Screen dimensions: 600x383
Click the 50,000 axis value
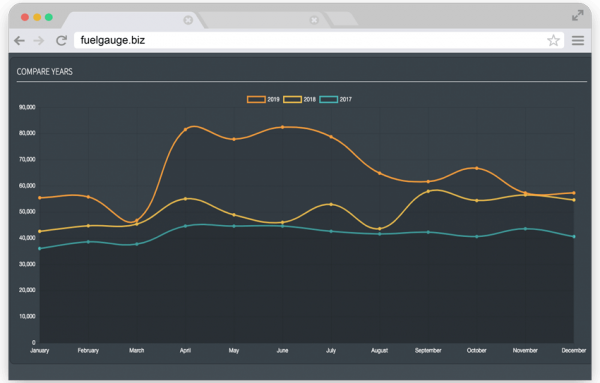[27, 212]
